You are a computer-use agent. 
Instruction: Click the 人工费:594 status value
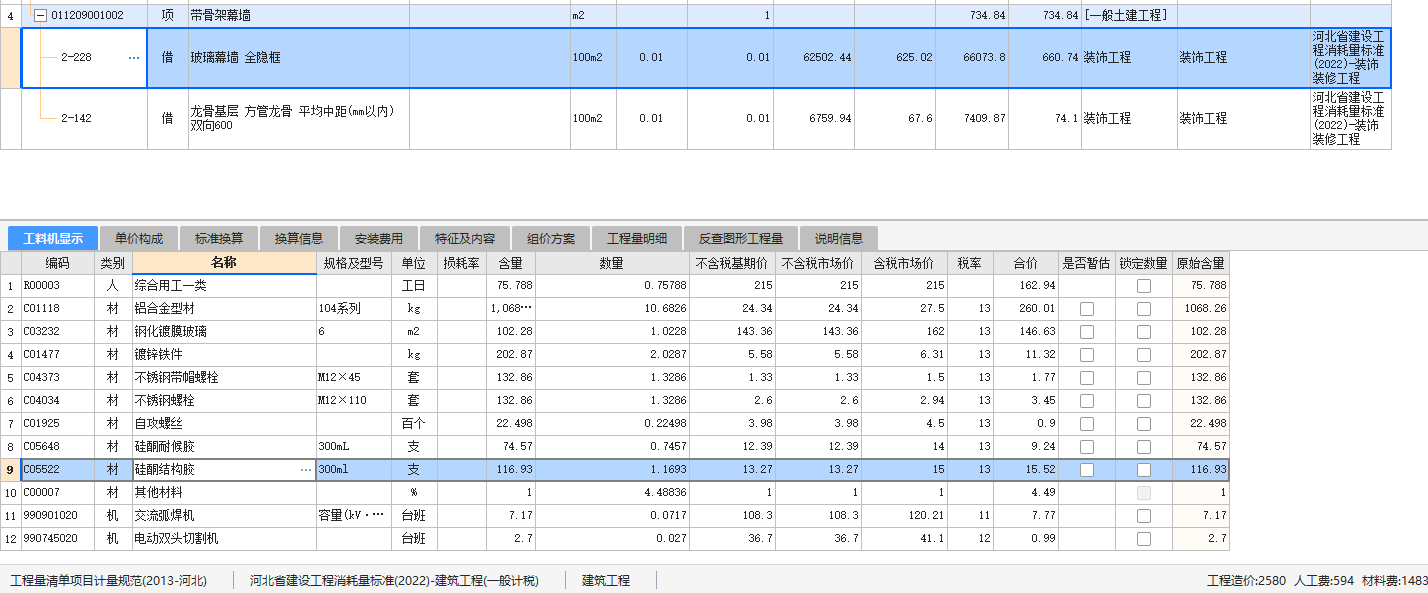(x=1323, y=581)
